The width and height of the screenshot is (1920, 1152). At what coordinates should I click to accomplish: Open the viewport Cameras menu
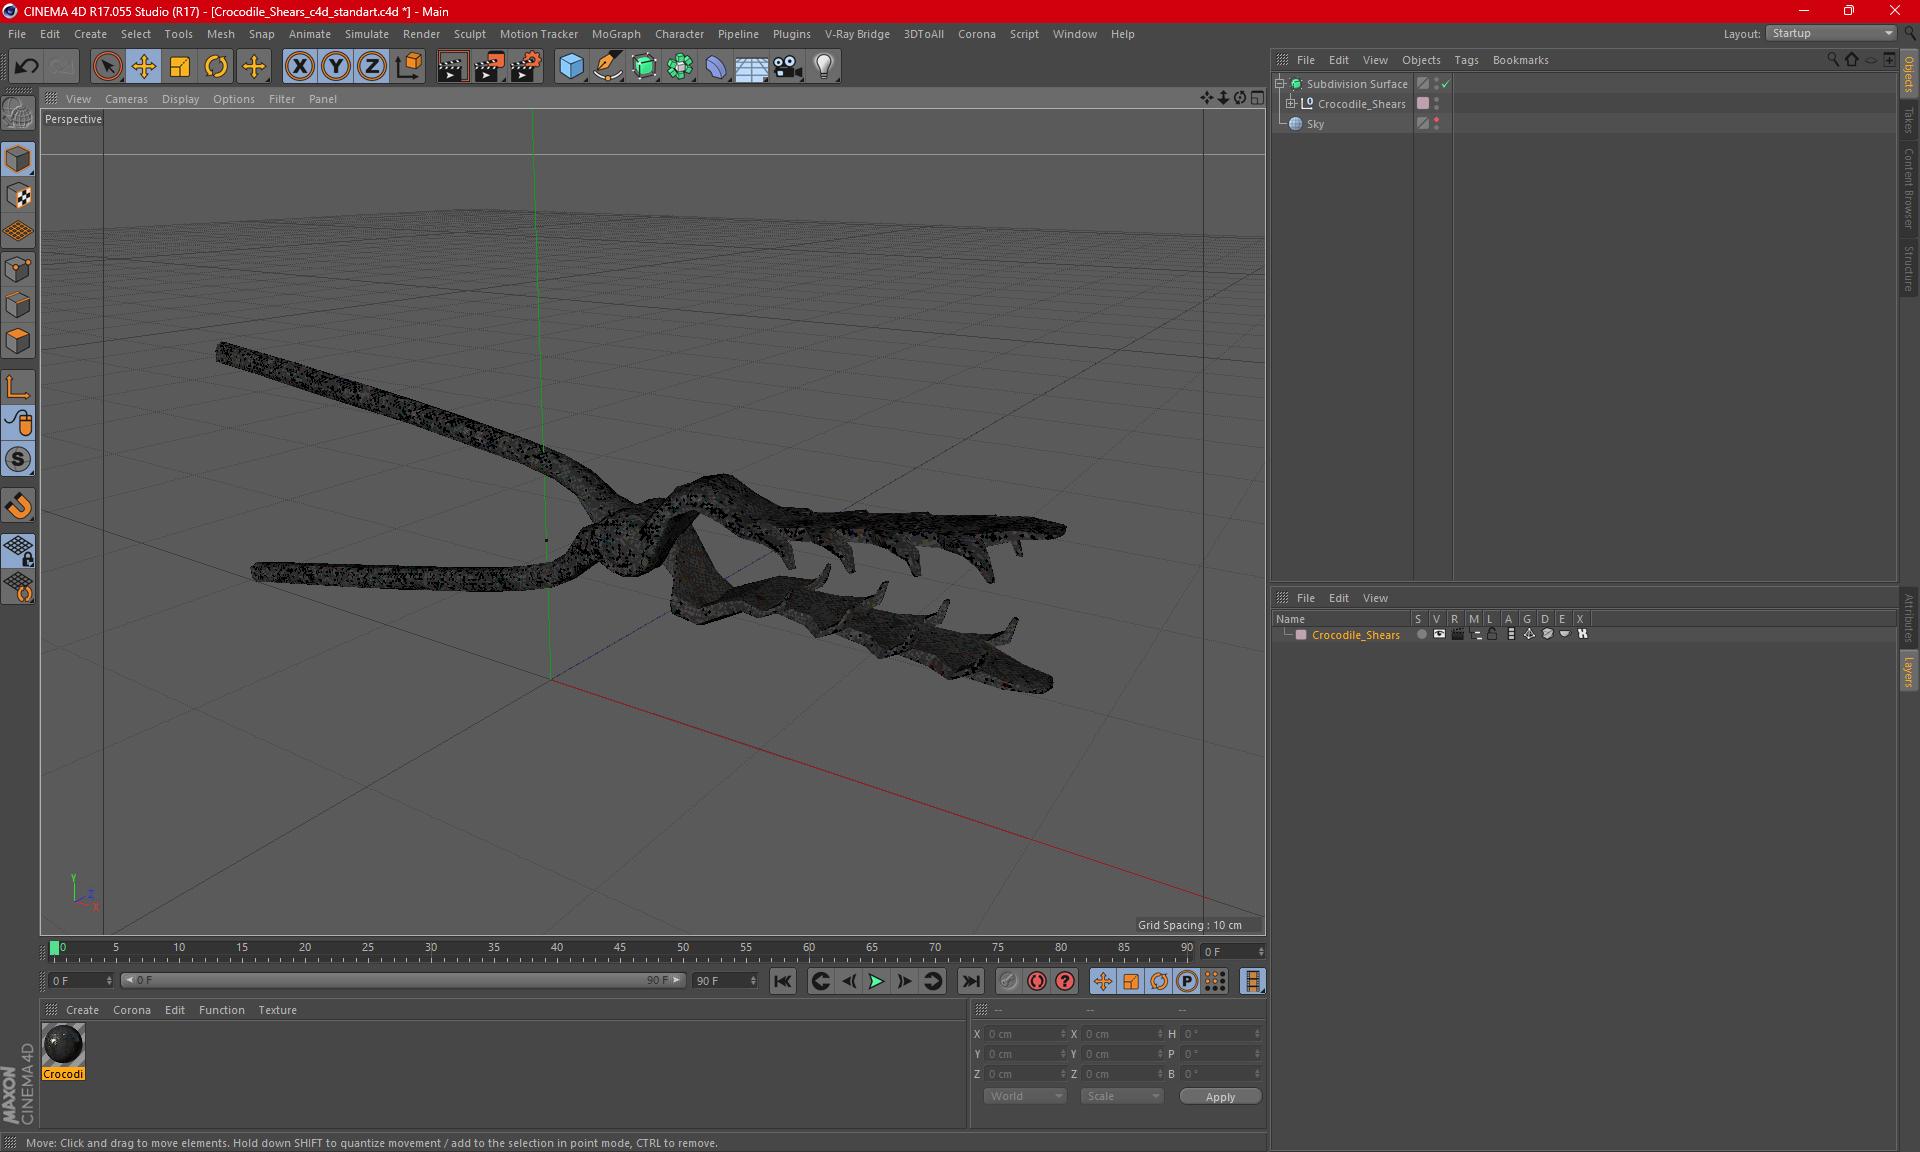coord(126,99)
